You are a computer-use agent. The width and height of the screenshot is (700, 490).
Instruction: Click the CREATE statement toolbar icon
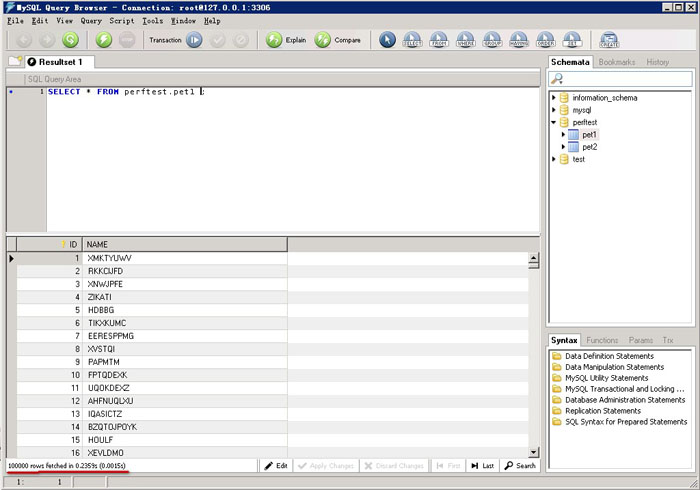click(x=607, y=40)
